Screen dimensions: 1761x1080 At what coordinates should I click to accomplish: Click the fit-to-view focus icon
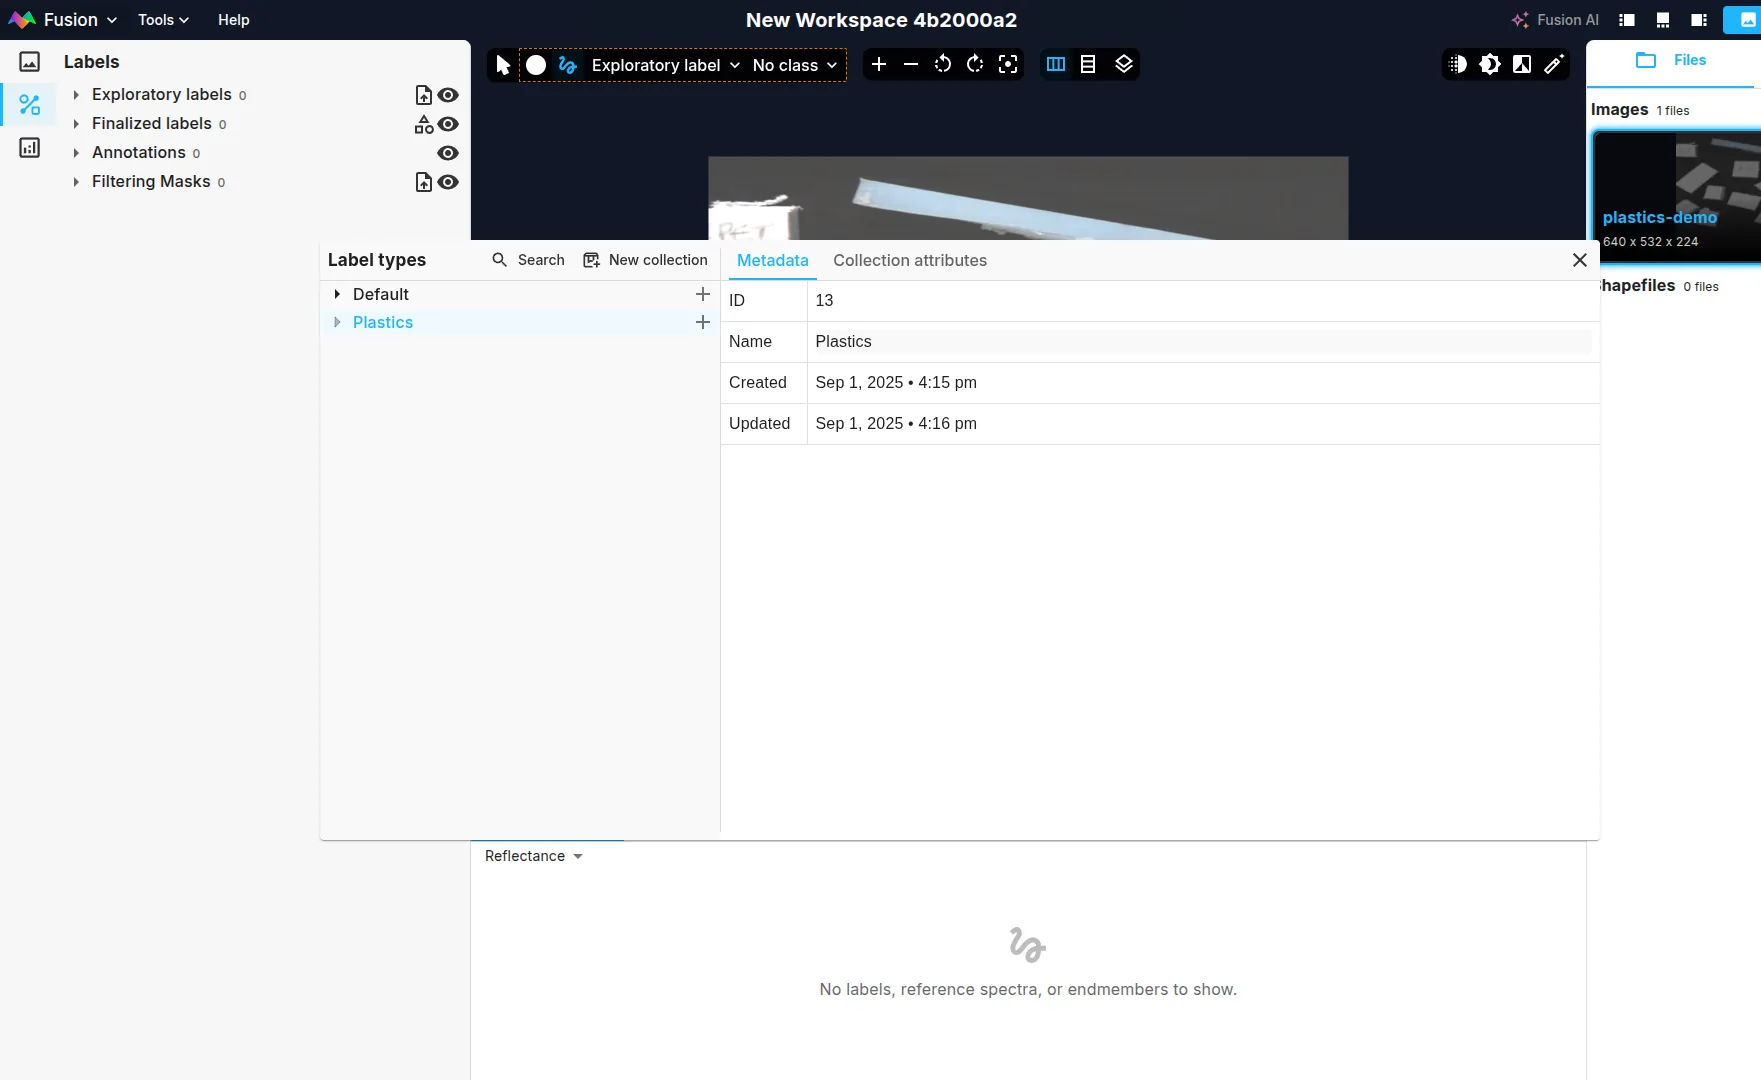1008,65
